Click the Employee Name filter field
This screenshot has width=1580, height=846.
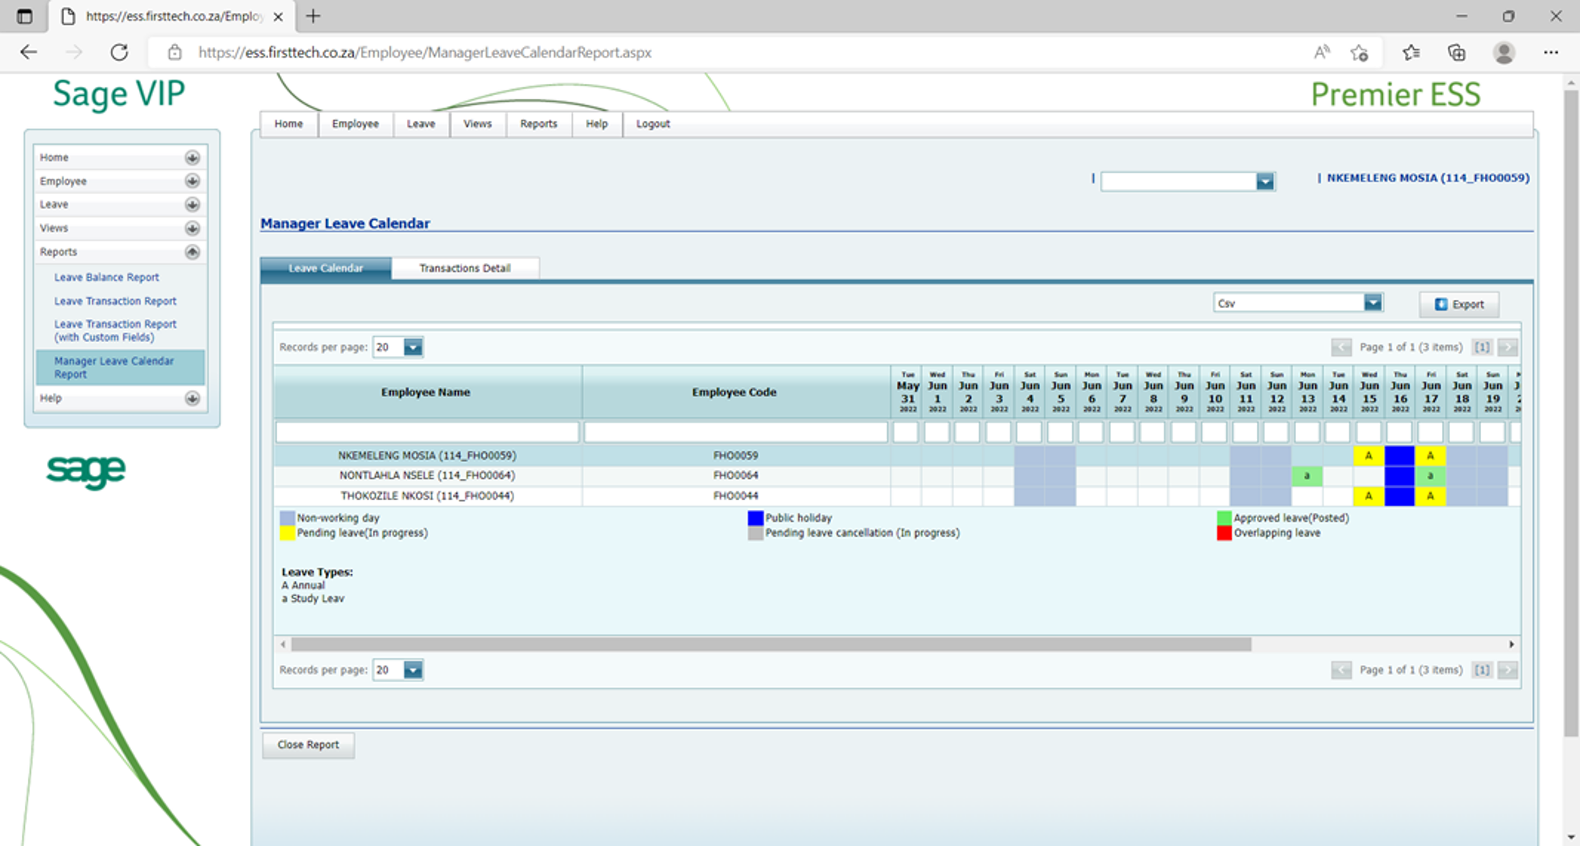(427, 432)
